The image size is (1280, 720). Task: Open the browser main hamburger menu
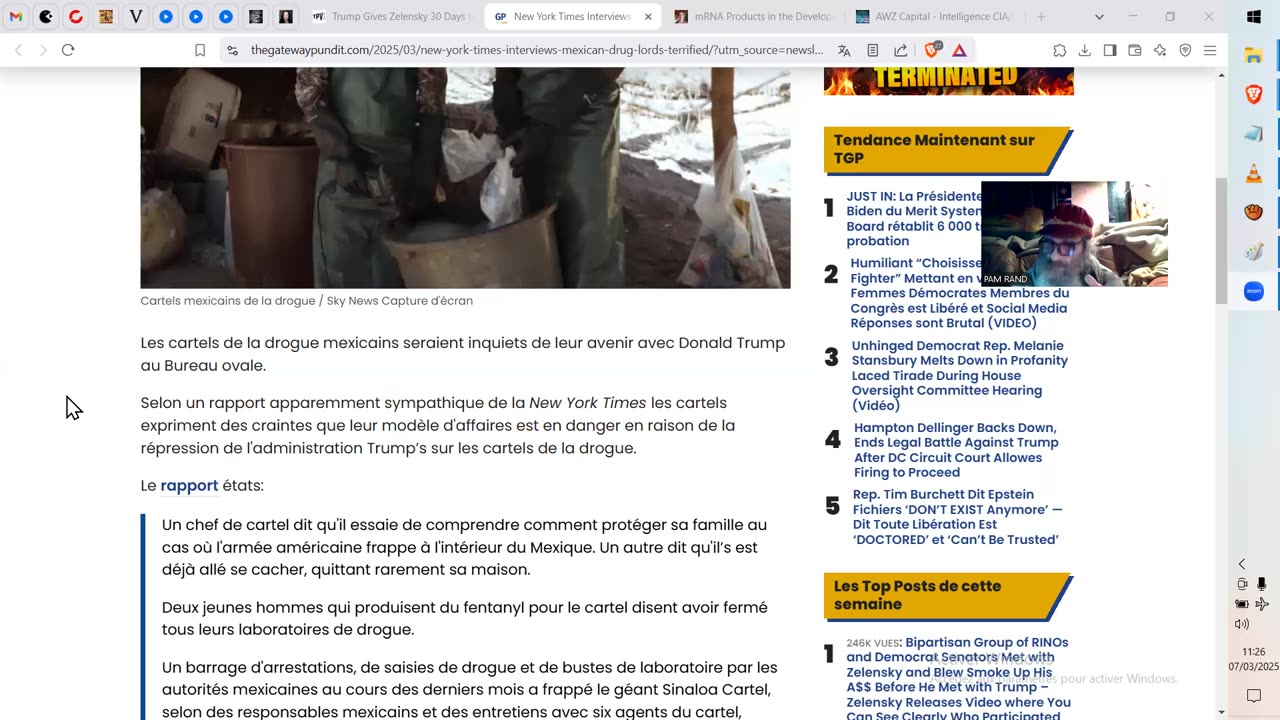coord(1210,50)
